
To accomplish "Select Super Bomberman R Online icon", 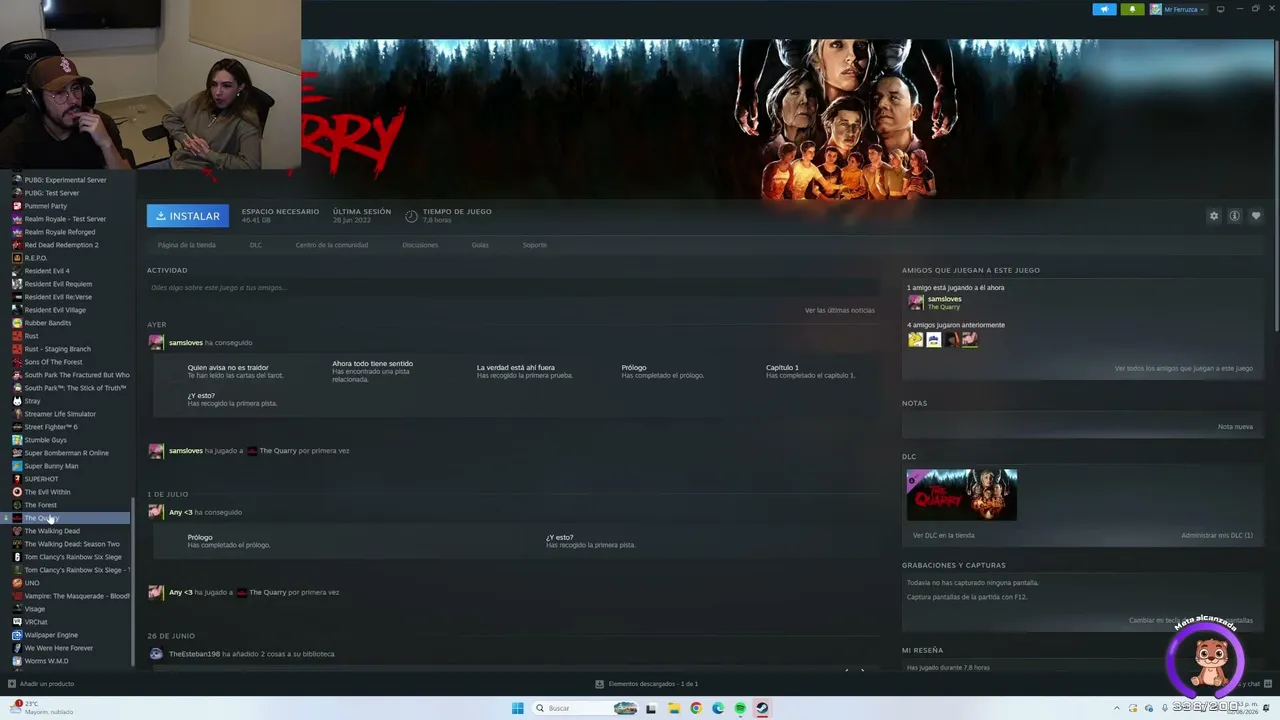I will (17, 453).
